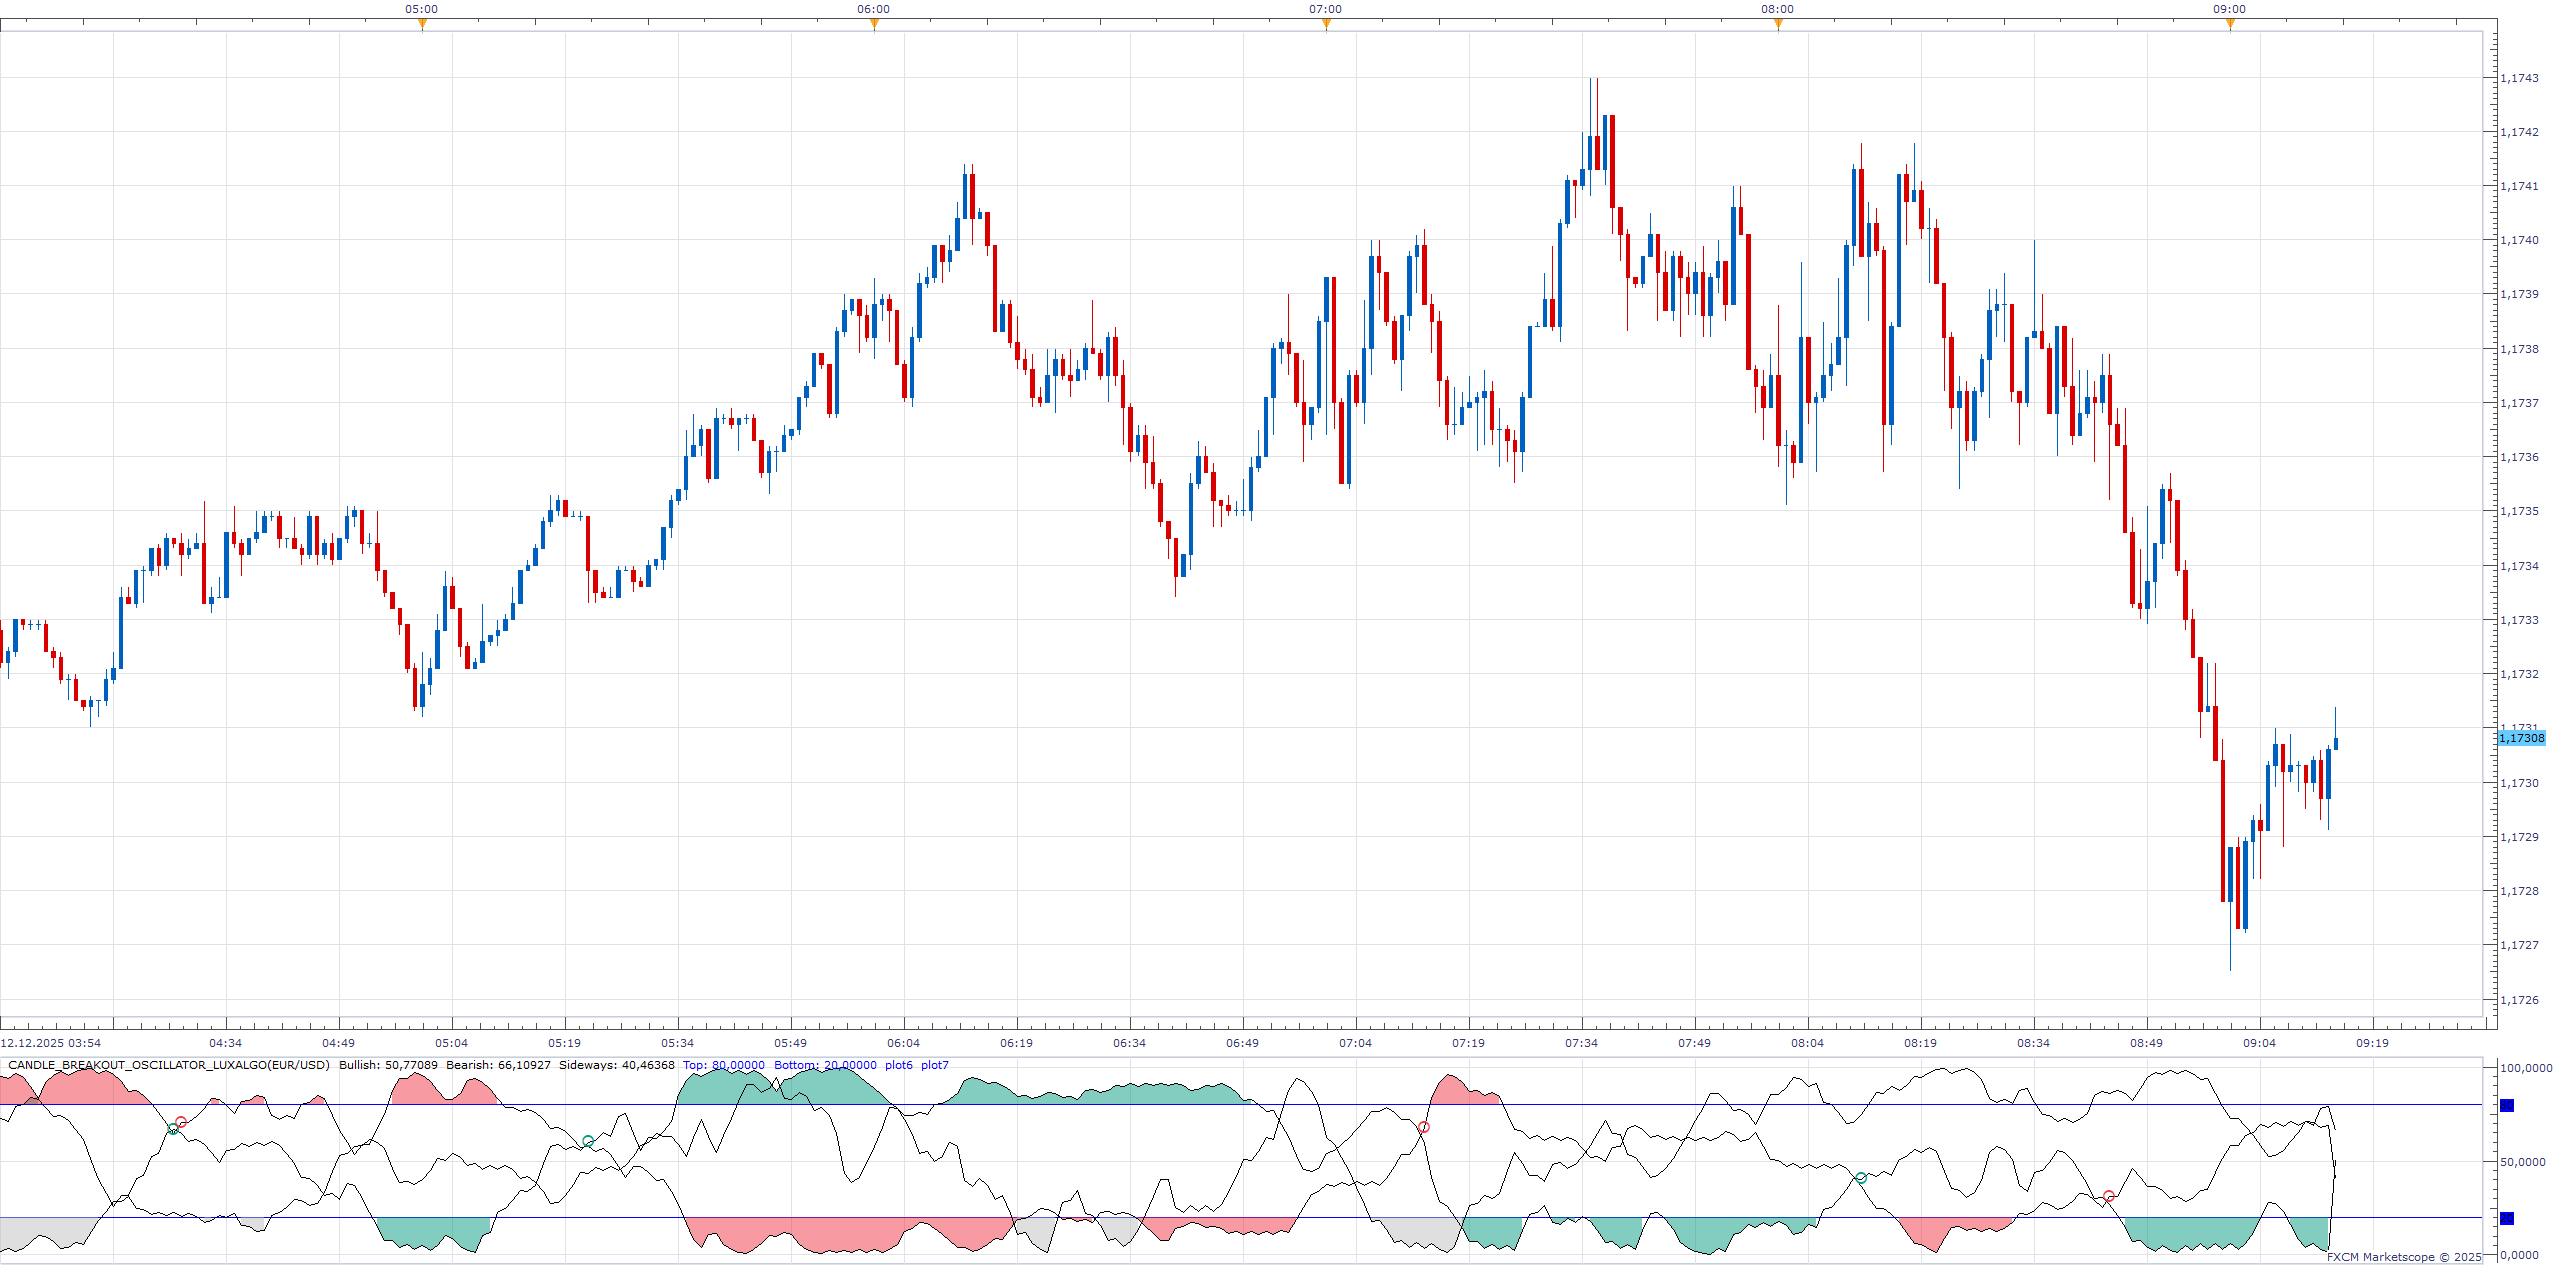The height and width of the screenshot is (1265, 2555).
Task: Click the 1,1743 price axis label
Action: (x=2519, y=78)
